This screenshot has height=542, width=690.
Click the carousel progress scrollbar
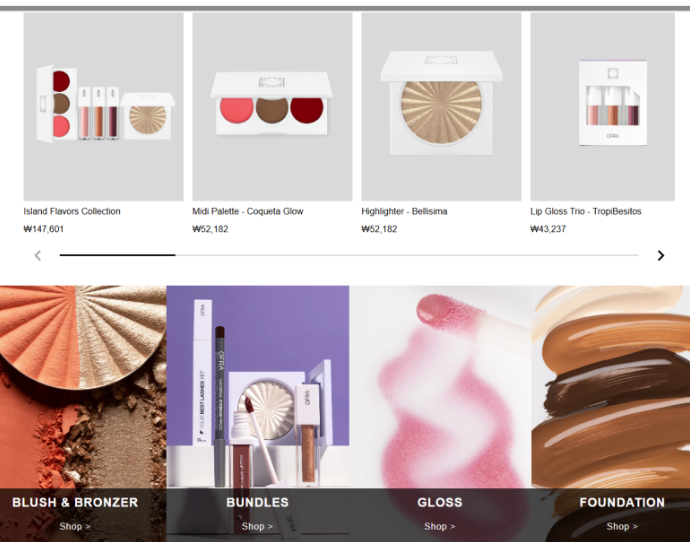click(x=348, y=256)
